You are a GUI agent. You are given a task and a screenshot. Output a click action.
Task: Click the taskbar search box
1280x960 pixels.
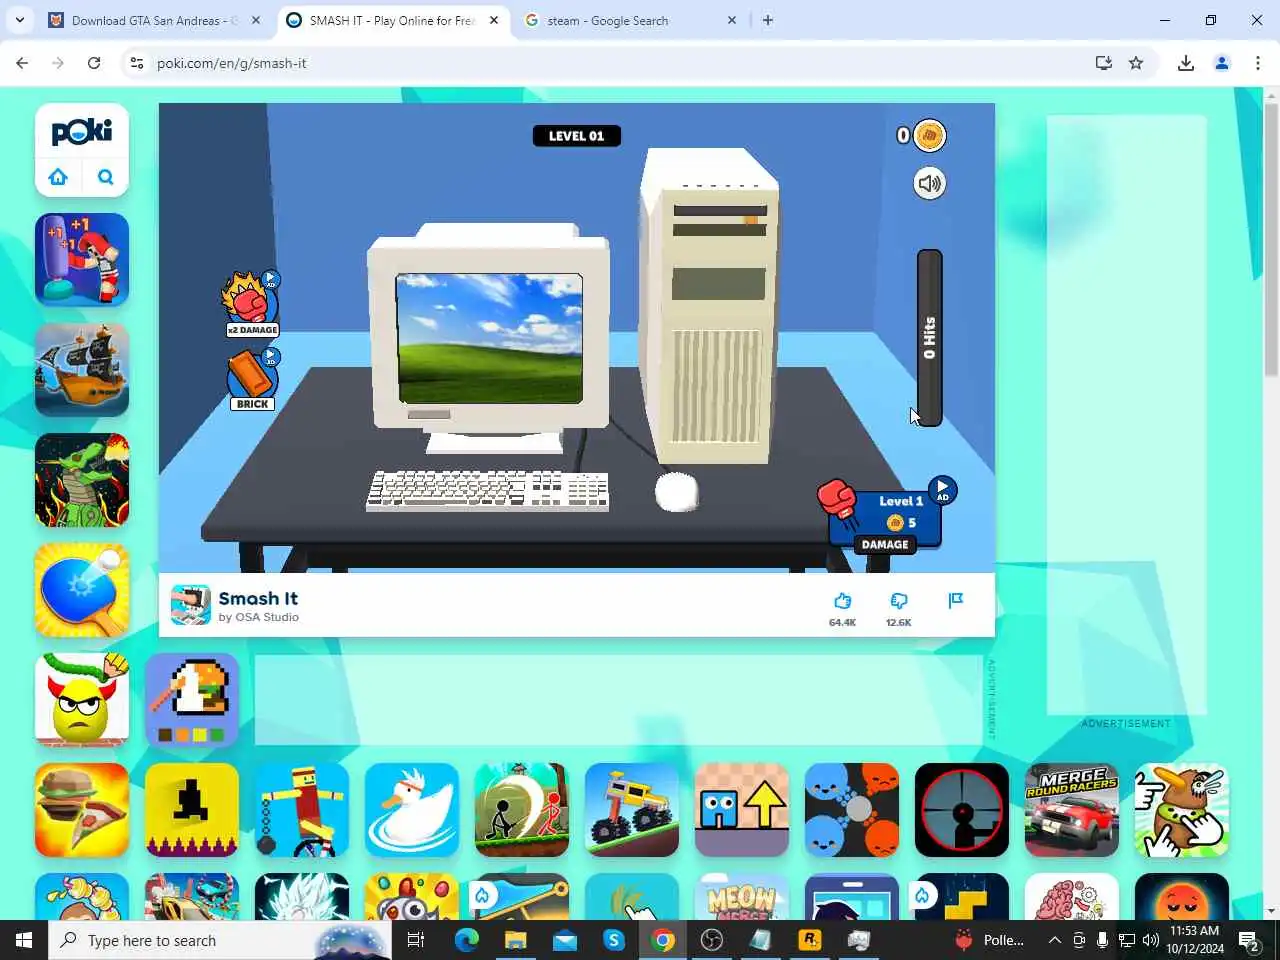coord(220,940)
